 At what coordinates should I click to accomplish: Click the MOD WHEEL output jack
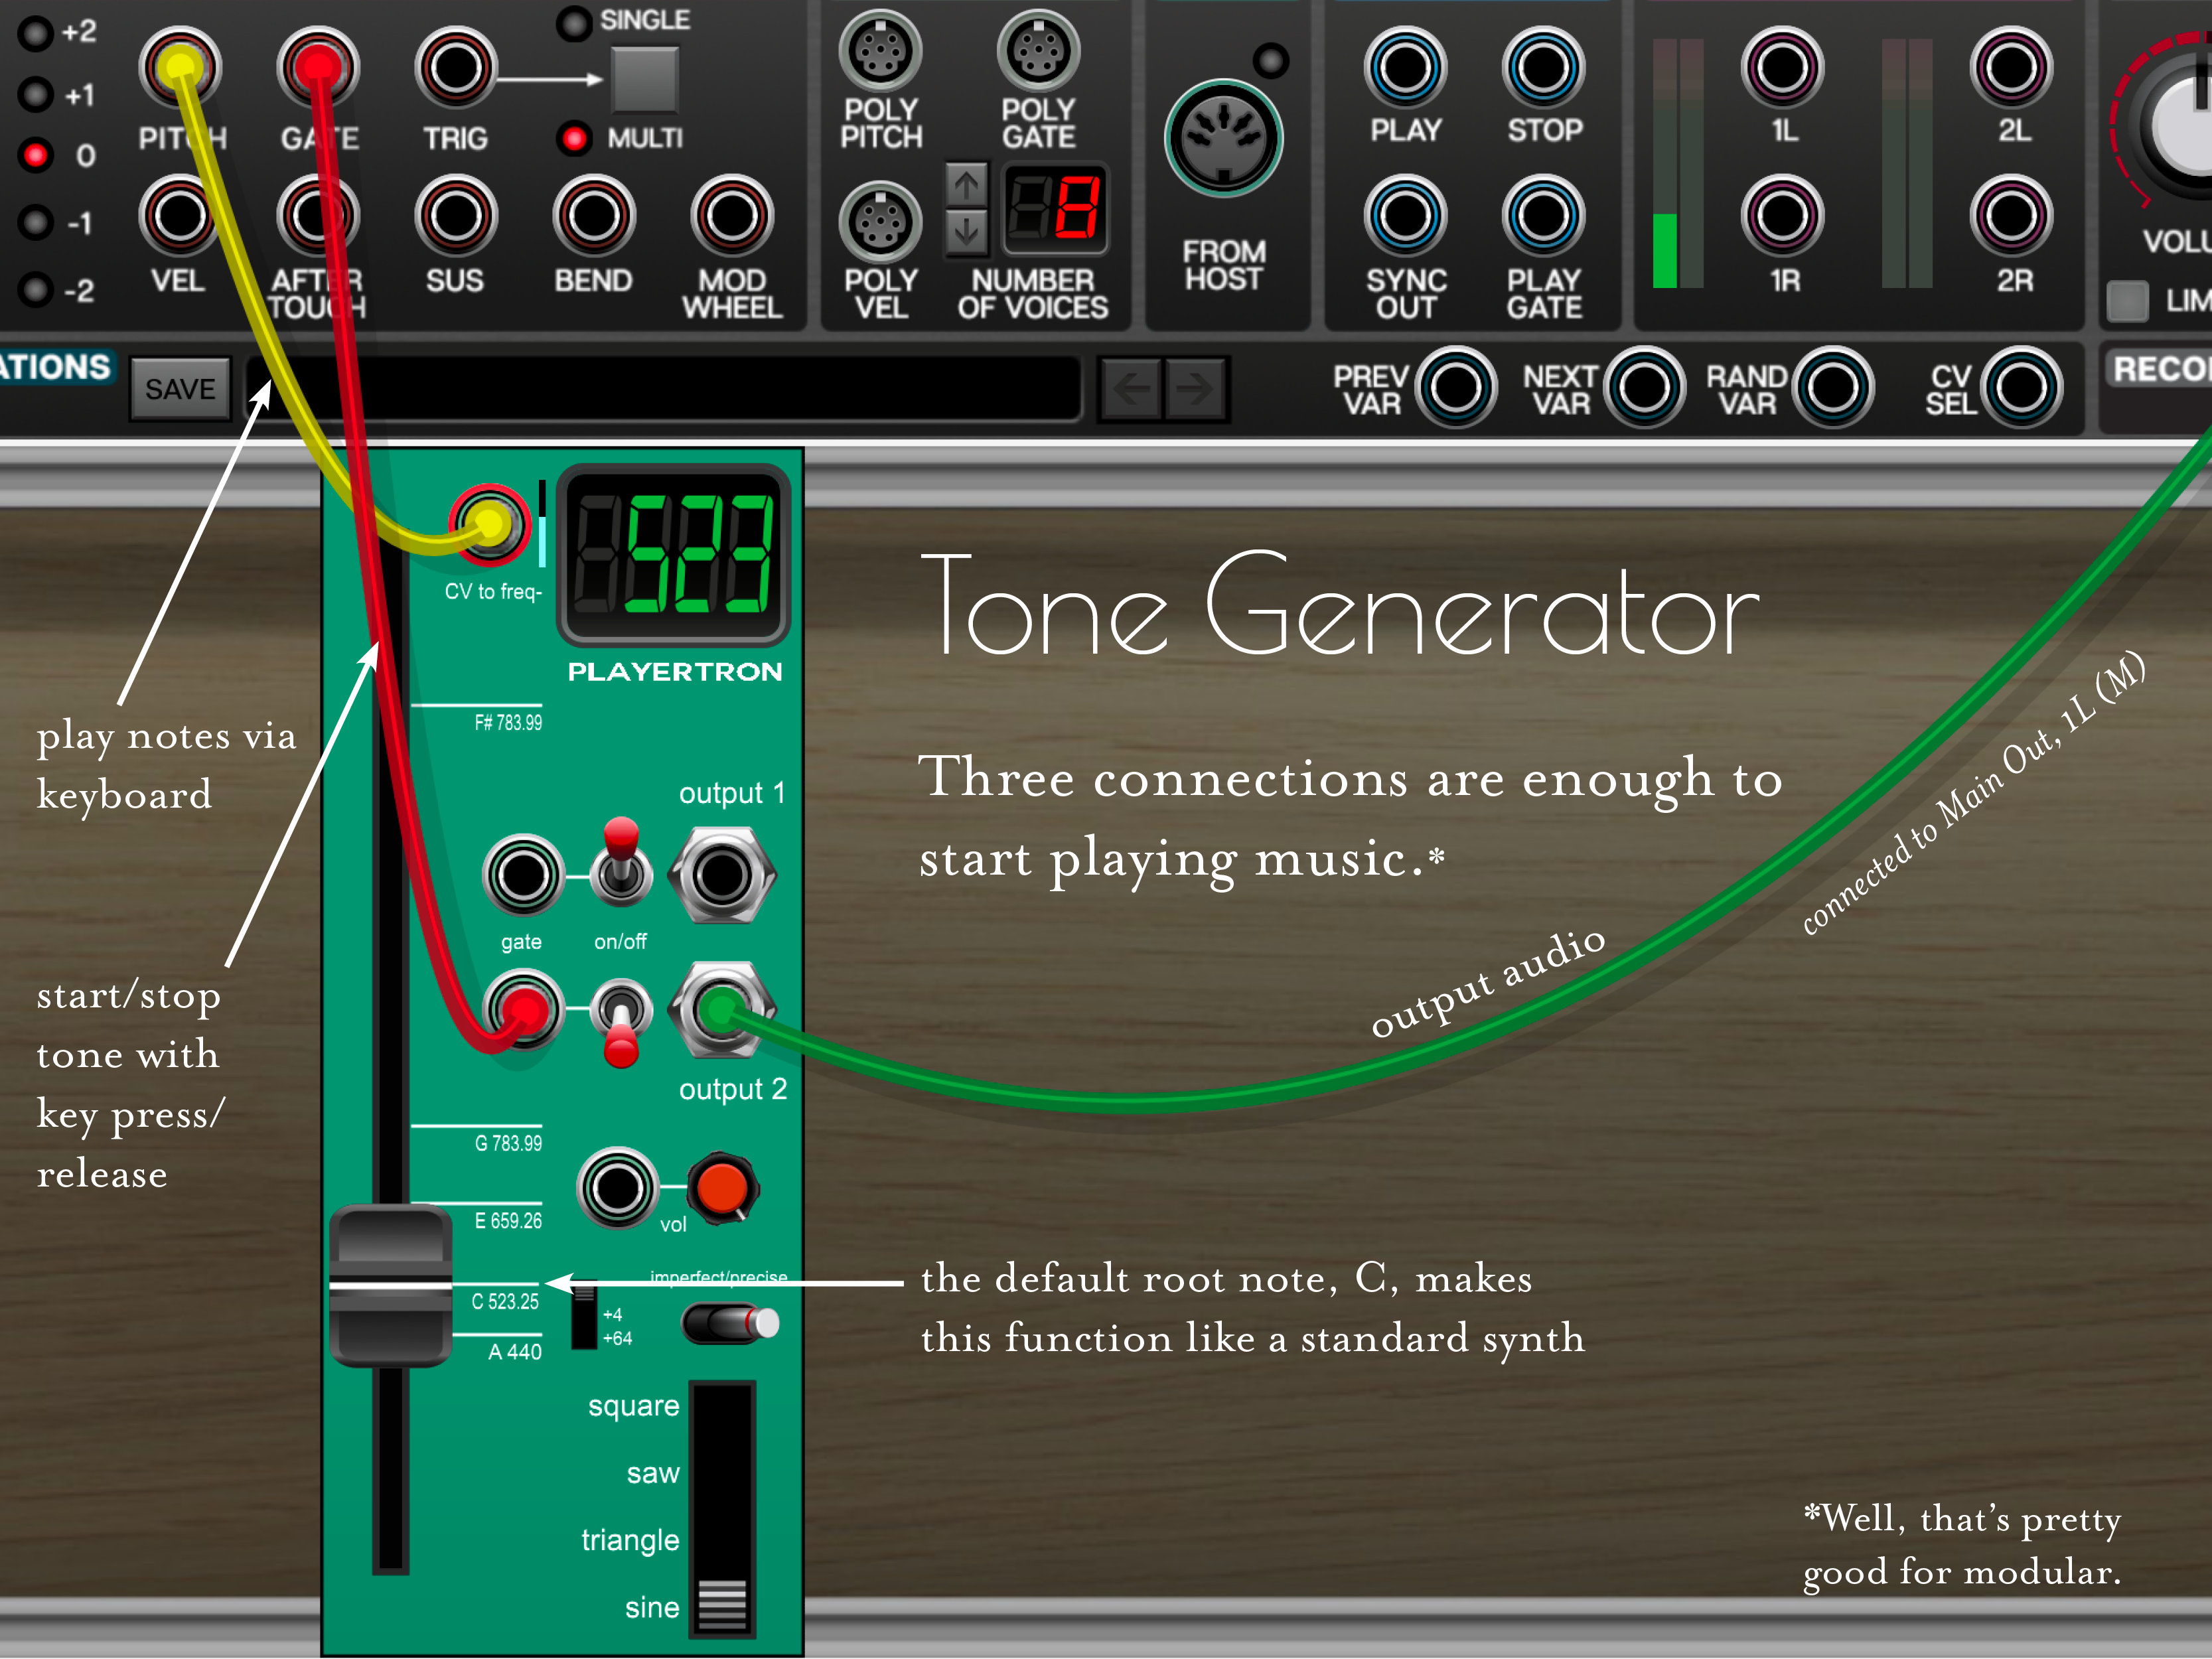pyautogui.click(x=731, y=216)
